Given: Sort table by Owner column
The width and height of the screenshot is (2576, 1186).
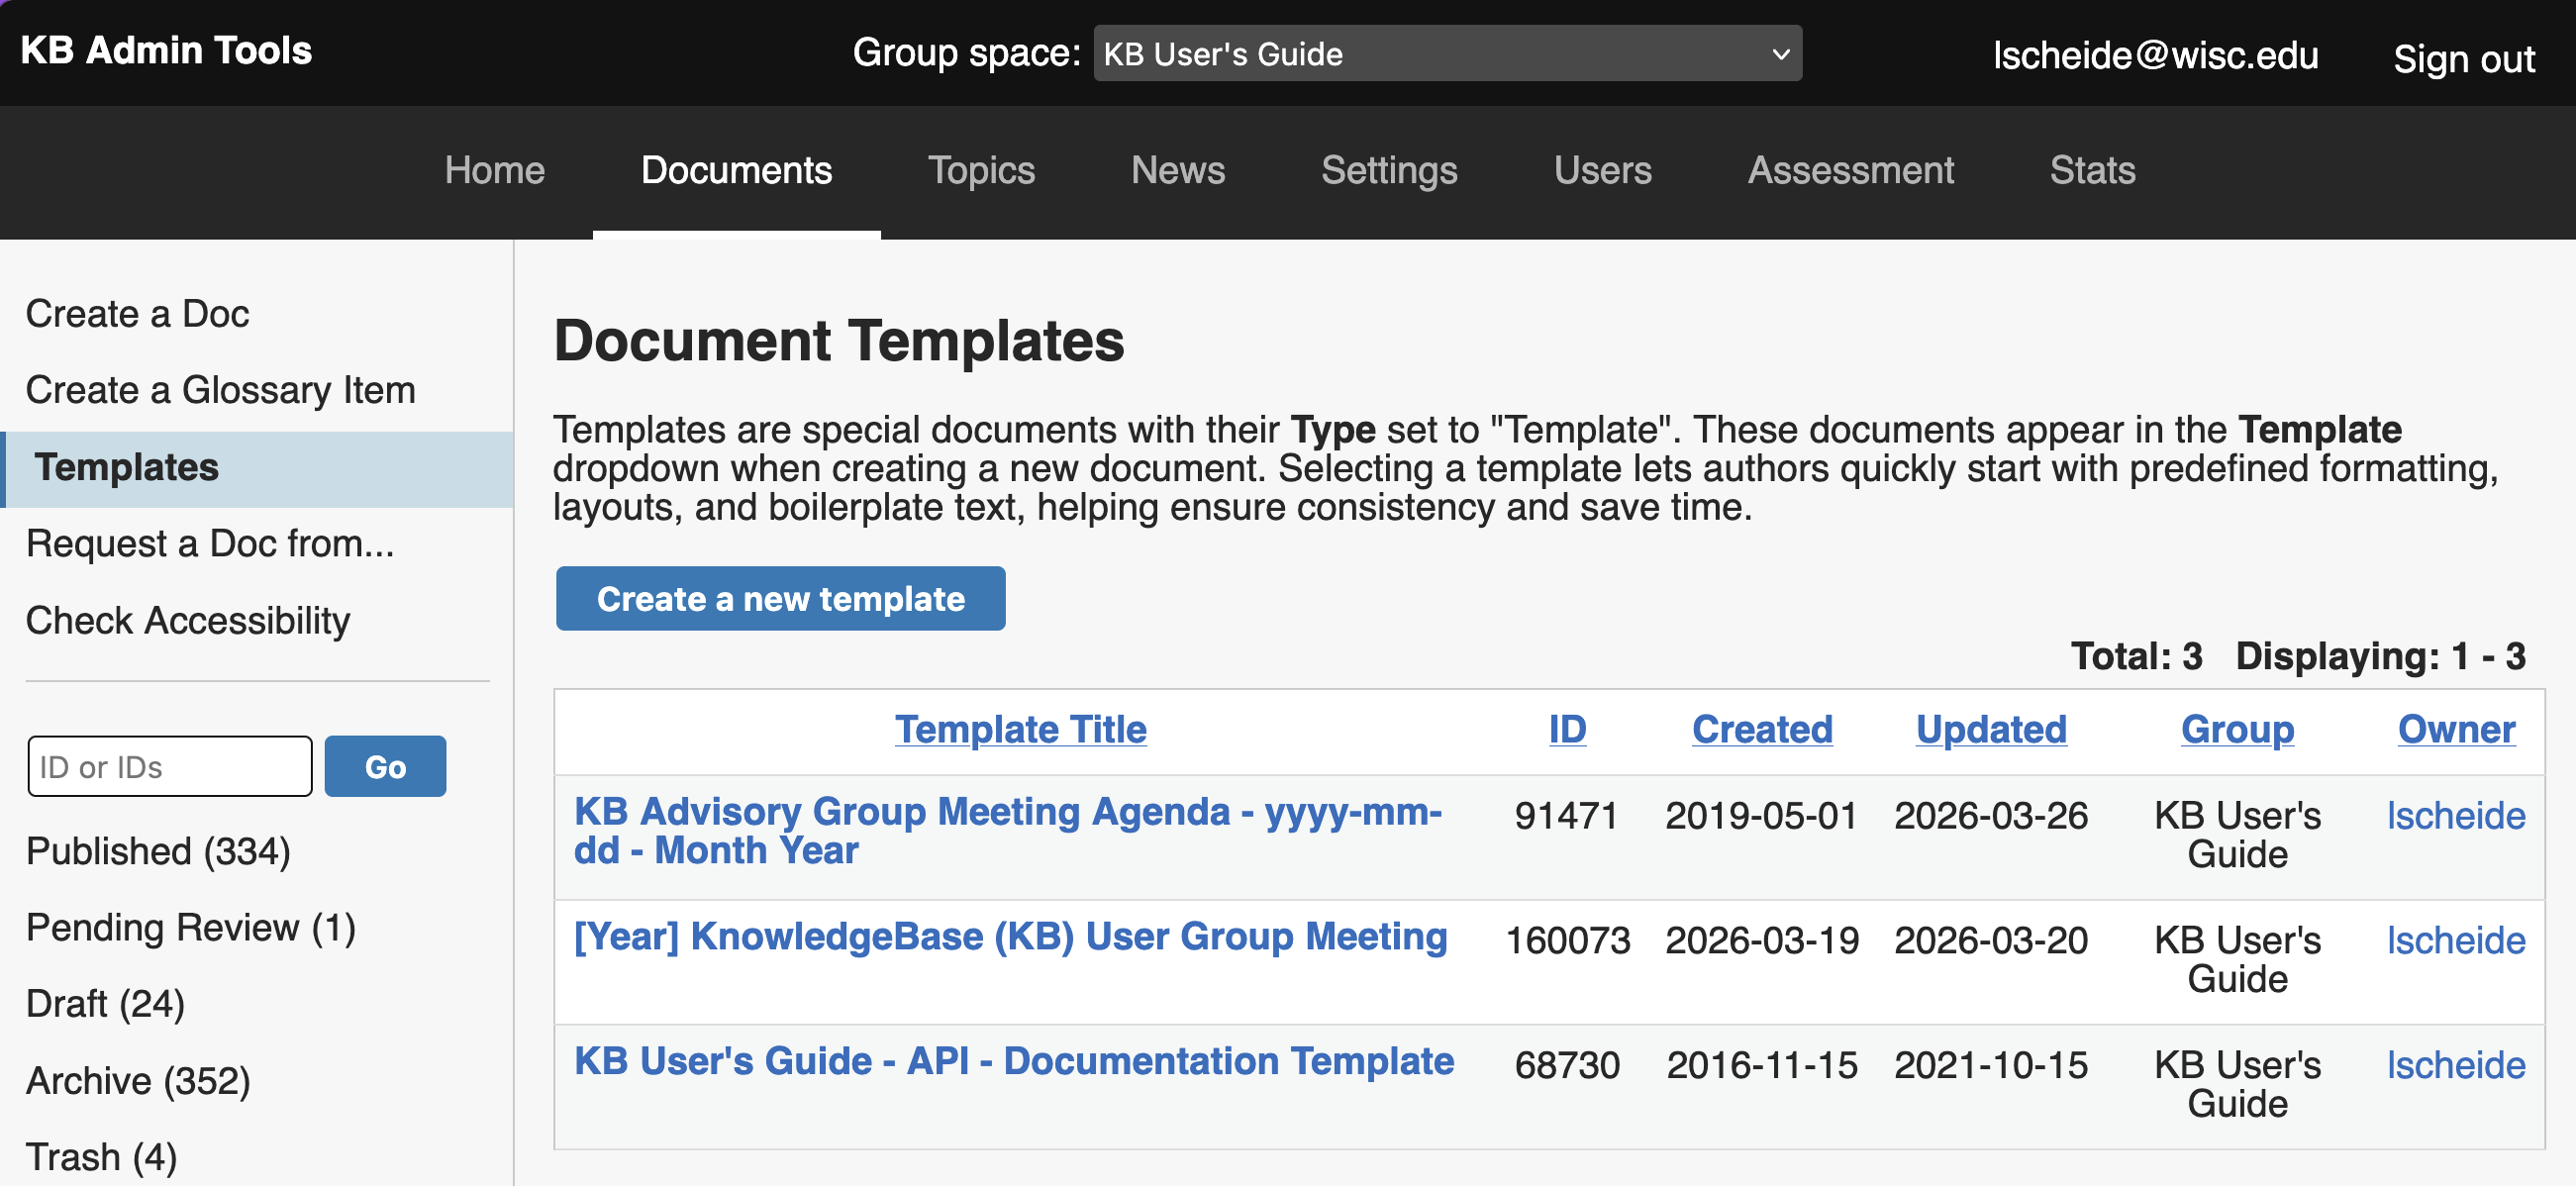Looking at the screenshot, I should [x=2456, y=729].
